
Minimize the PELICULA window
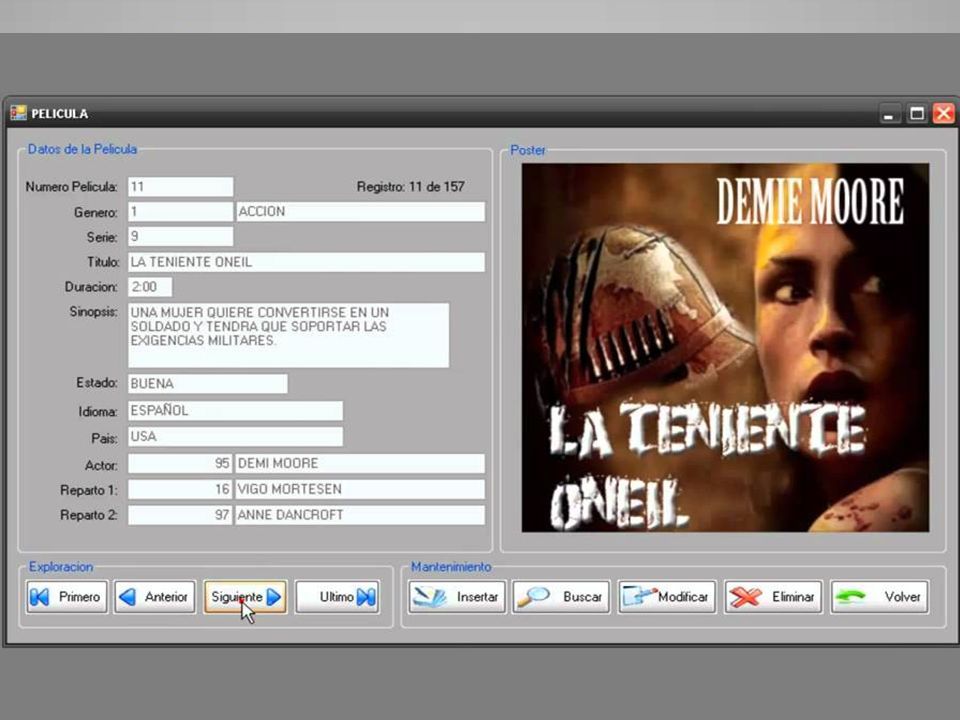pyautogui.click(x=890, y=114)
